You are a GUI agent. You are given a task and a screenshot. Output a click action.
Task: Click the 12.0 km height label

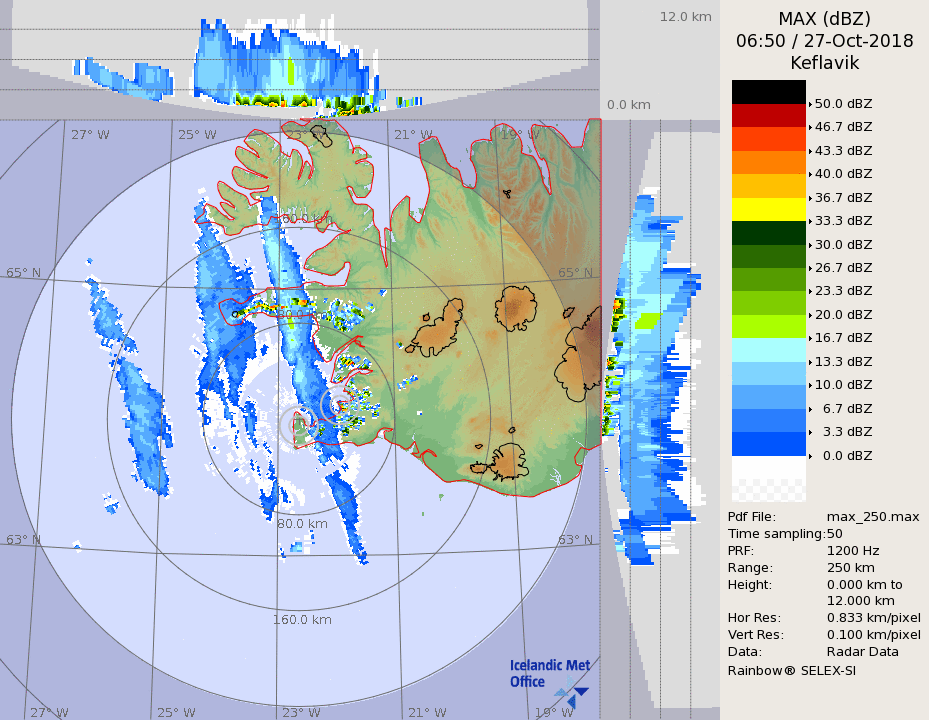(685, 17)
